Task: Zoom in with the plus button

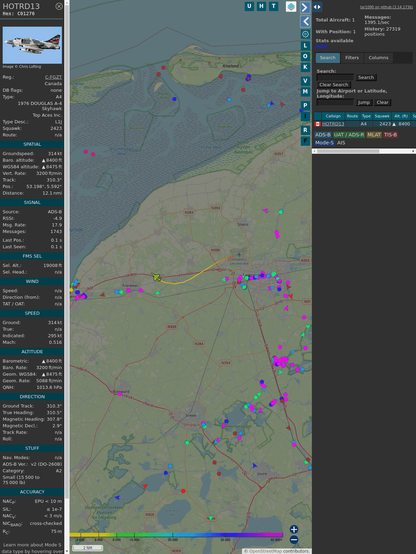Action: 294,529
